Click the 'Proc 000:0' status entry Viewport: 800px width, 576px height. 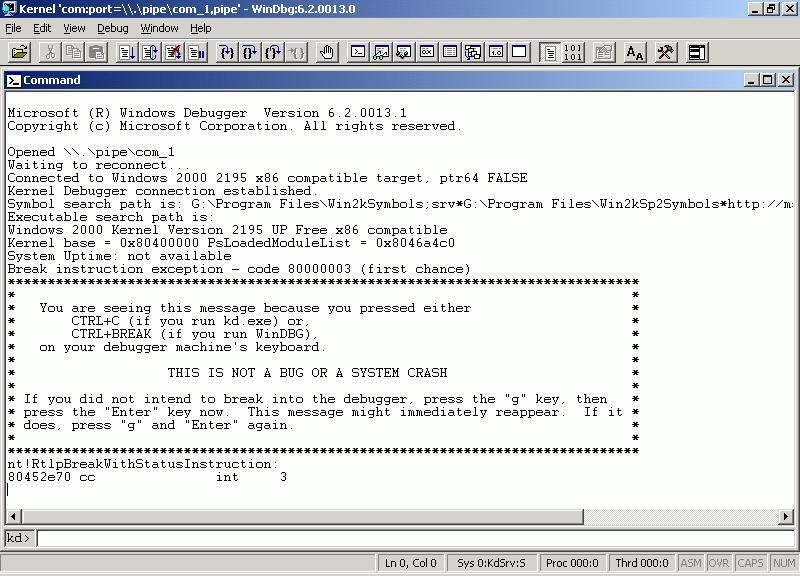point(572,563)
